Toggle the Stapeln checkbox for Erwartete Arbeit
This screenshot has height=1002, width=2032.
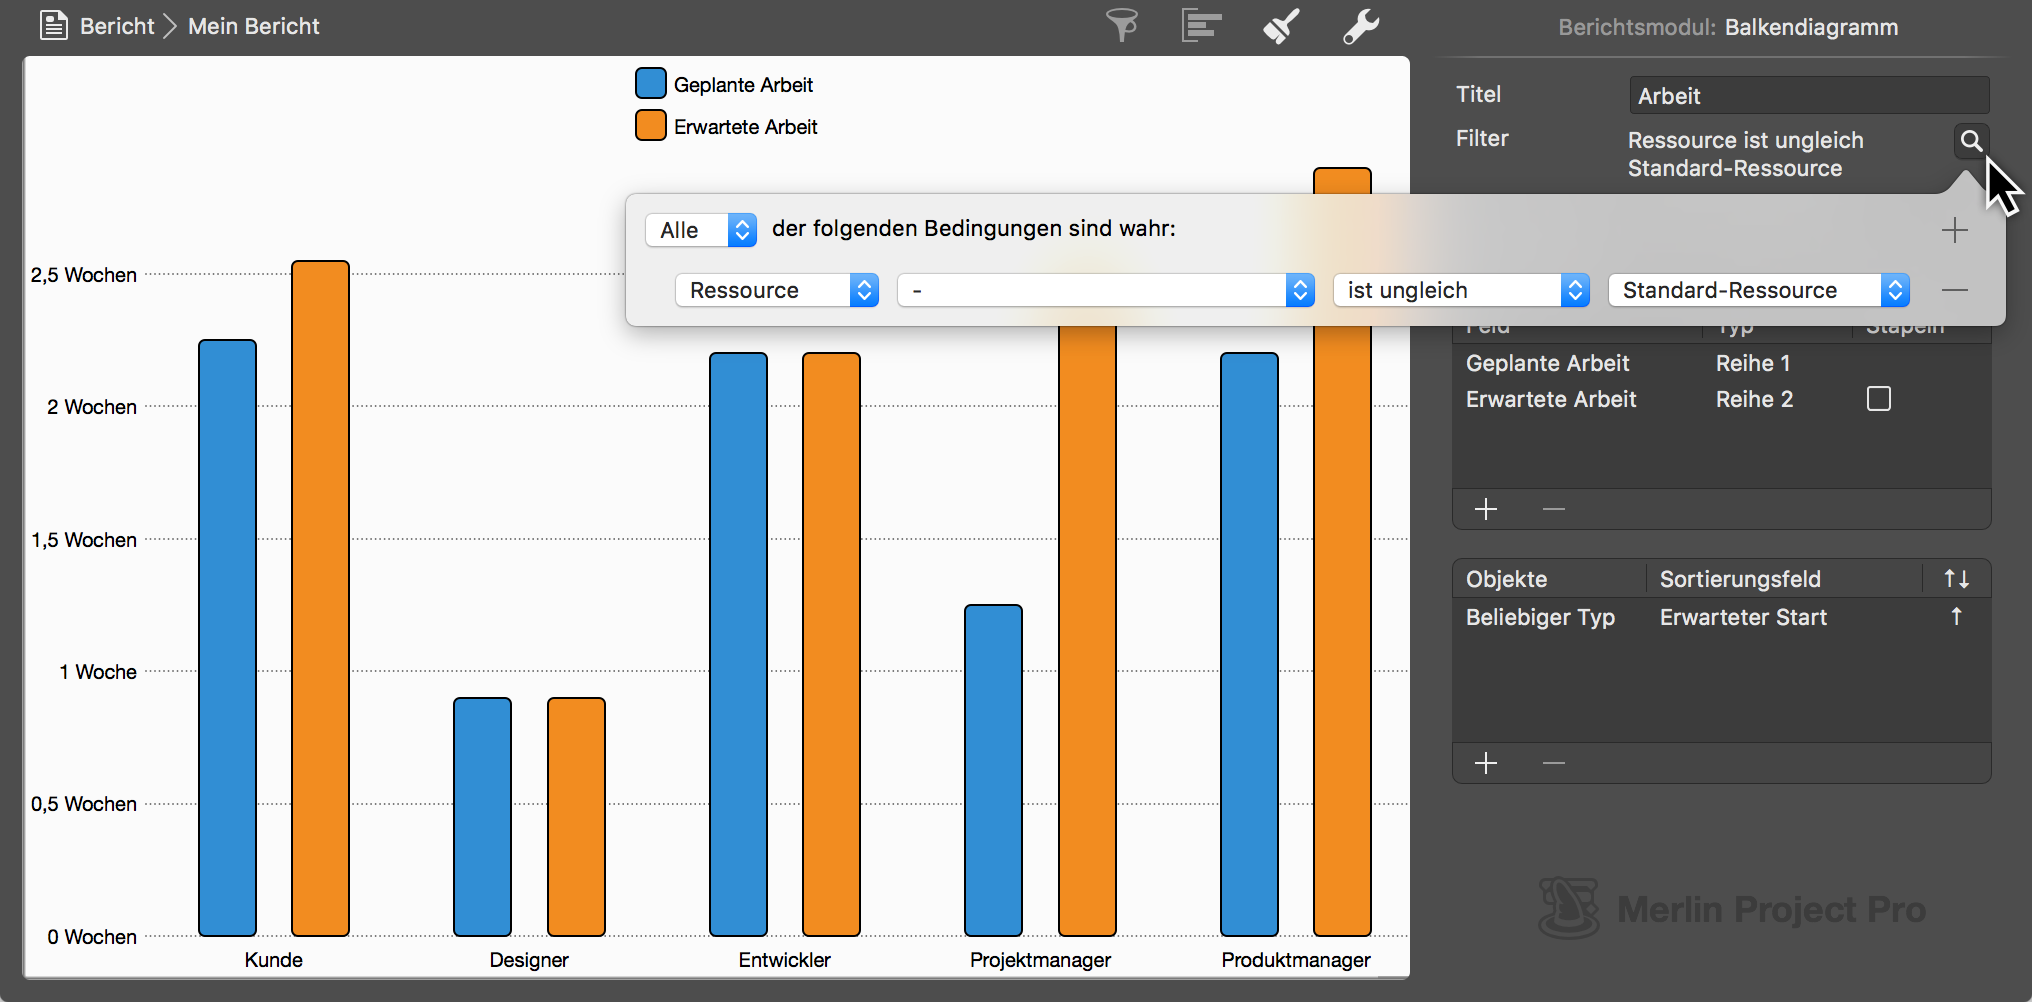point(1878,399)
